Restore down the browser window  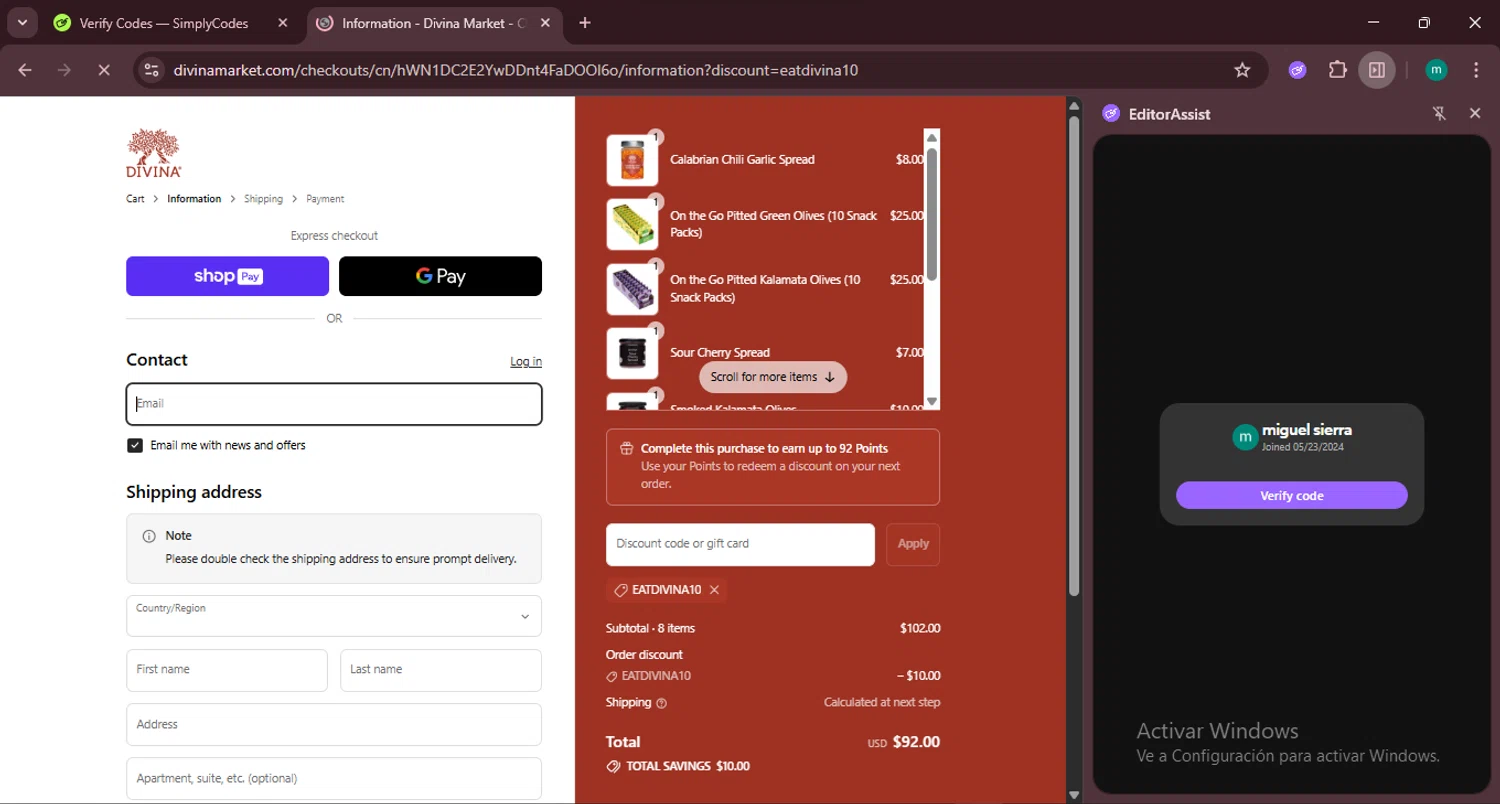(x=1424, y=22)
